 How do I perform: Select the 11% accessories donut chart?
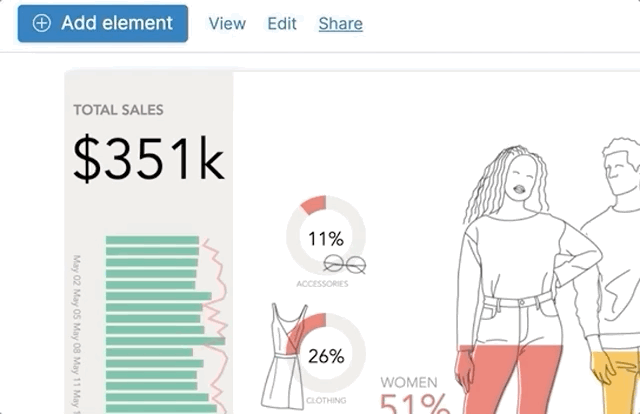tap(325, 238)
